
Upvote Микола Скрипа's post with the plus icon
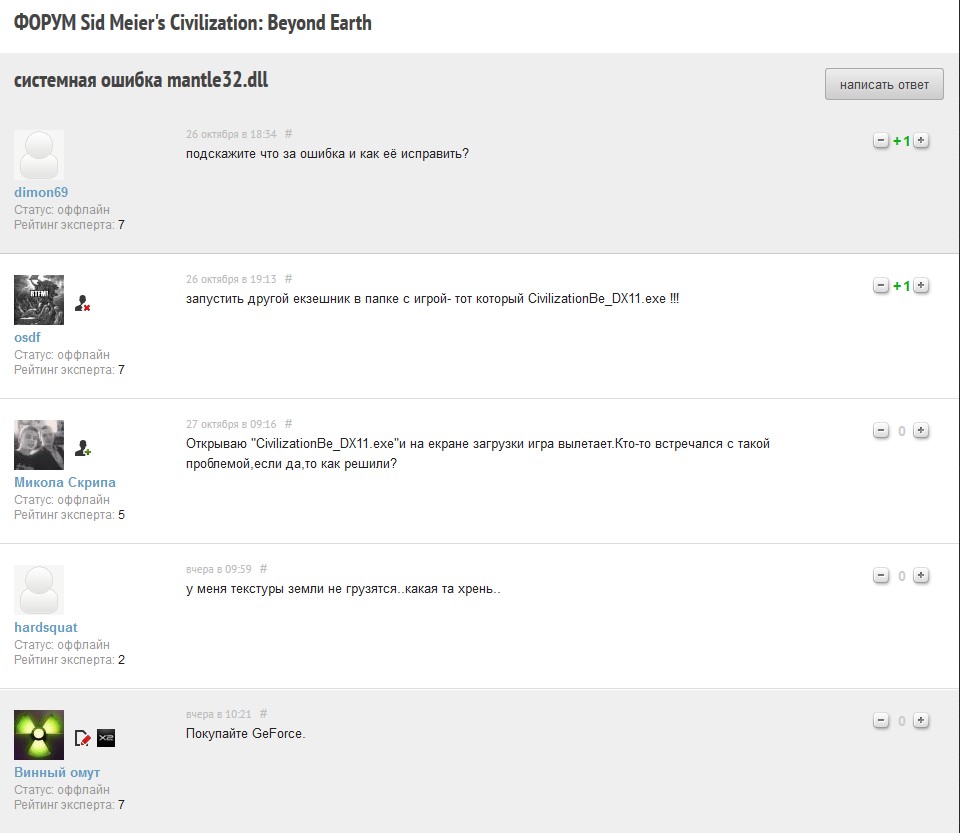921,431
